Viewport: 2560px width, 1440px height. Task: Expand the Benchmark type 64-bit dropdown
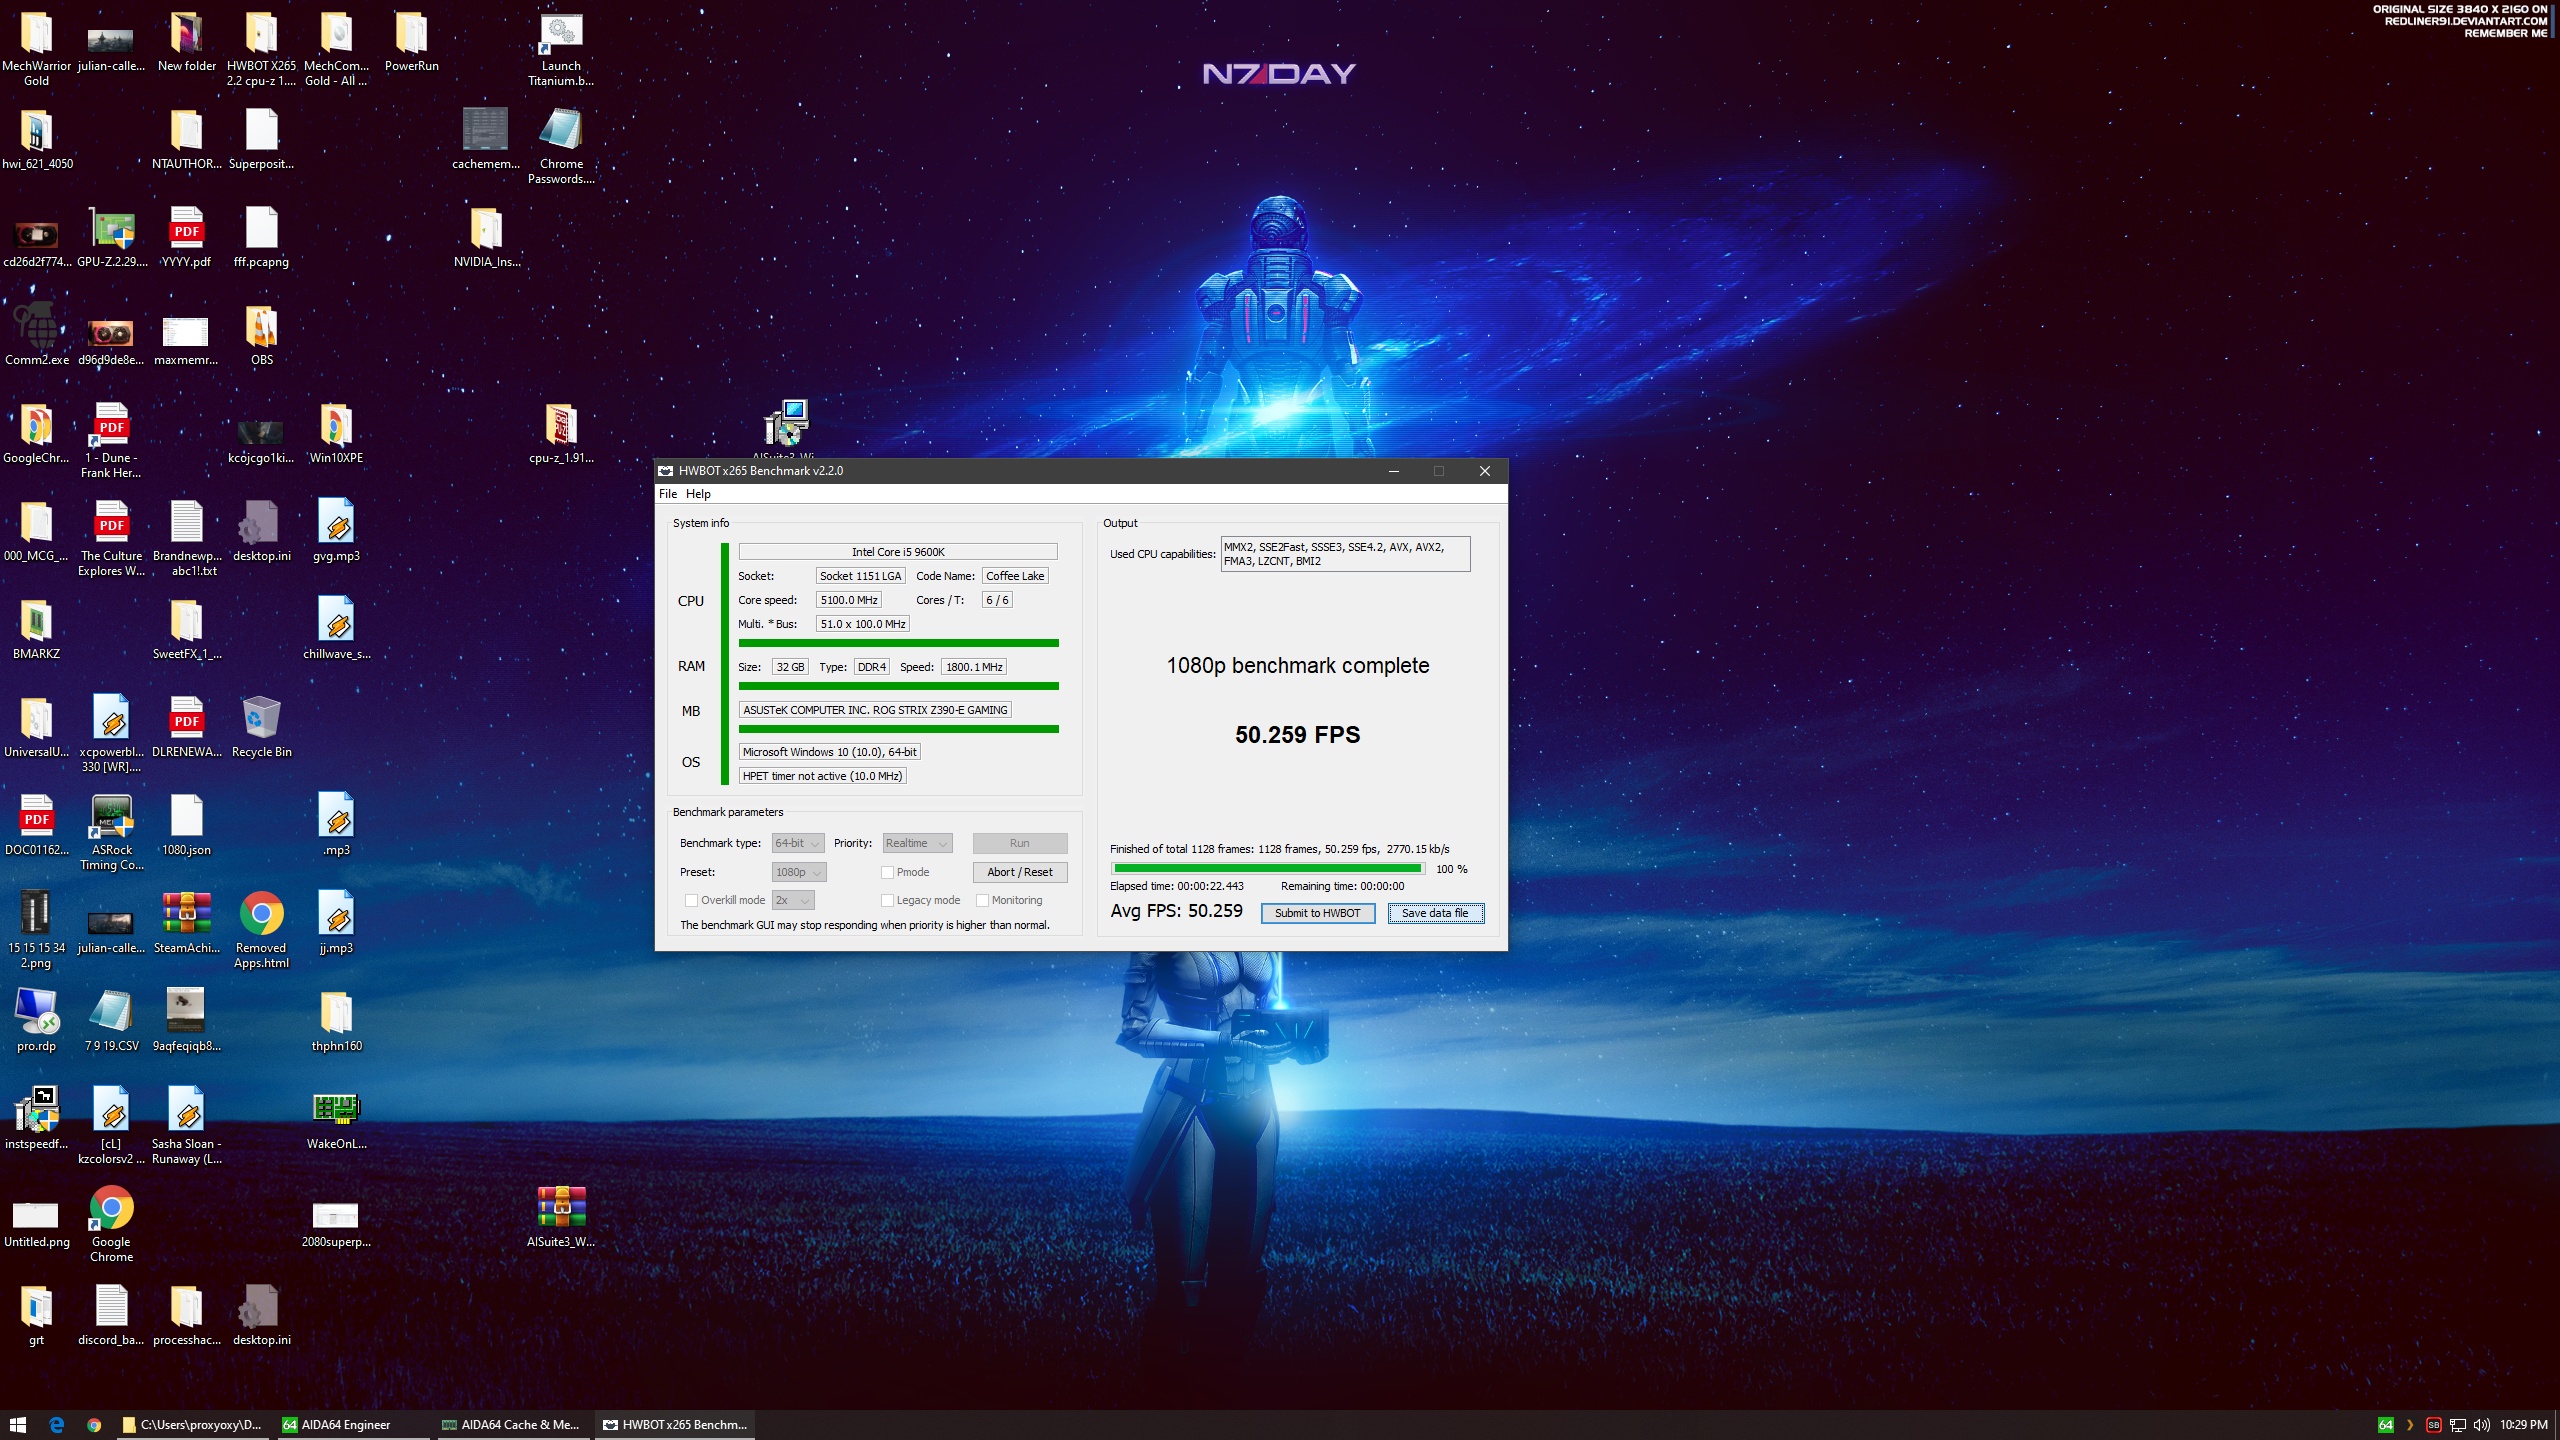(798, 843)
